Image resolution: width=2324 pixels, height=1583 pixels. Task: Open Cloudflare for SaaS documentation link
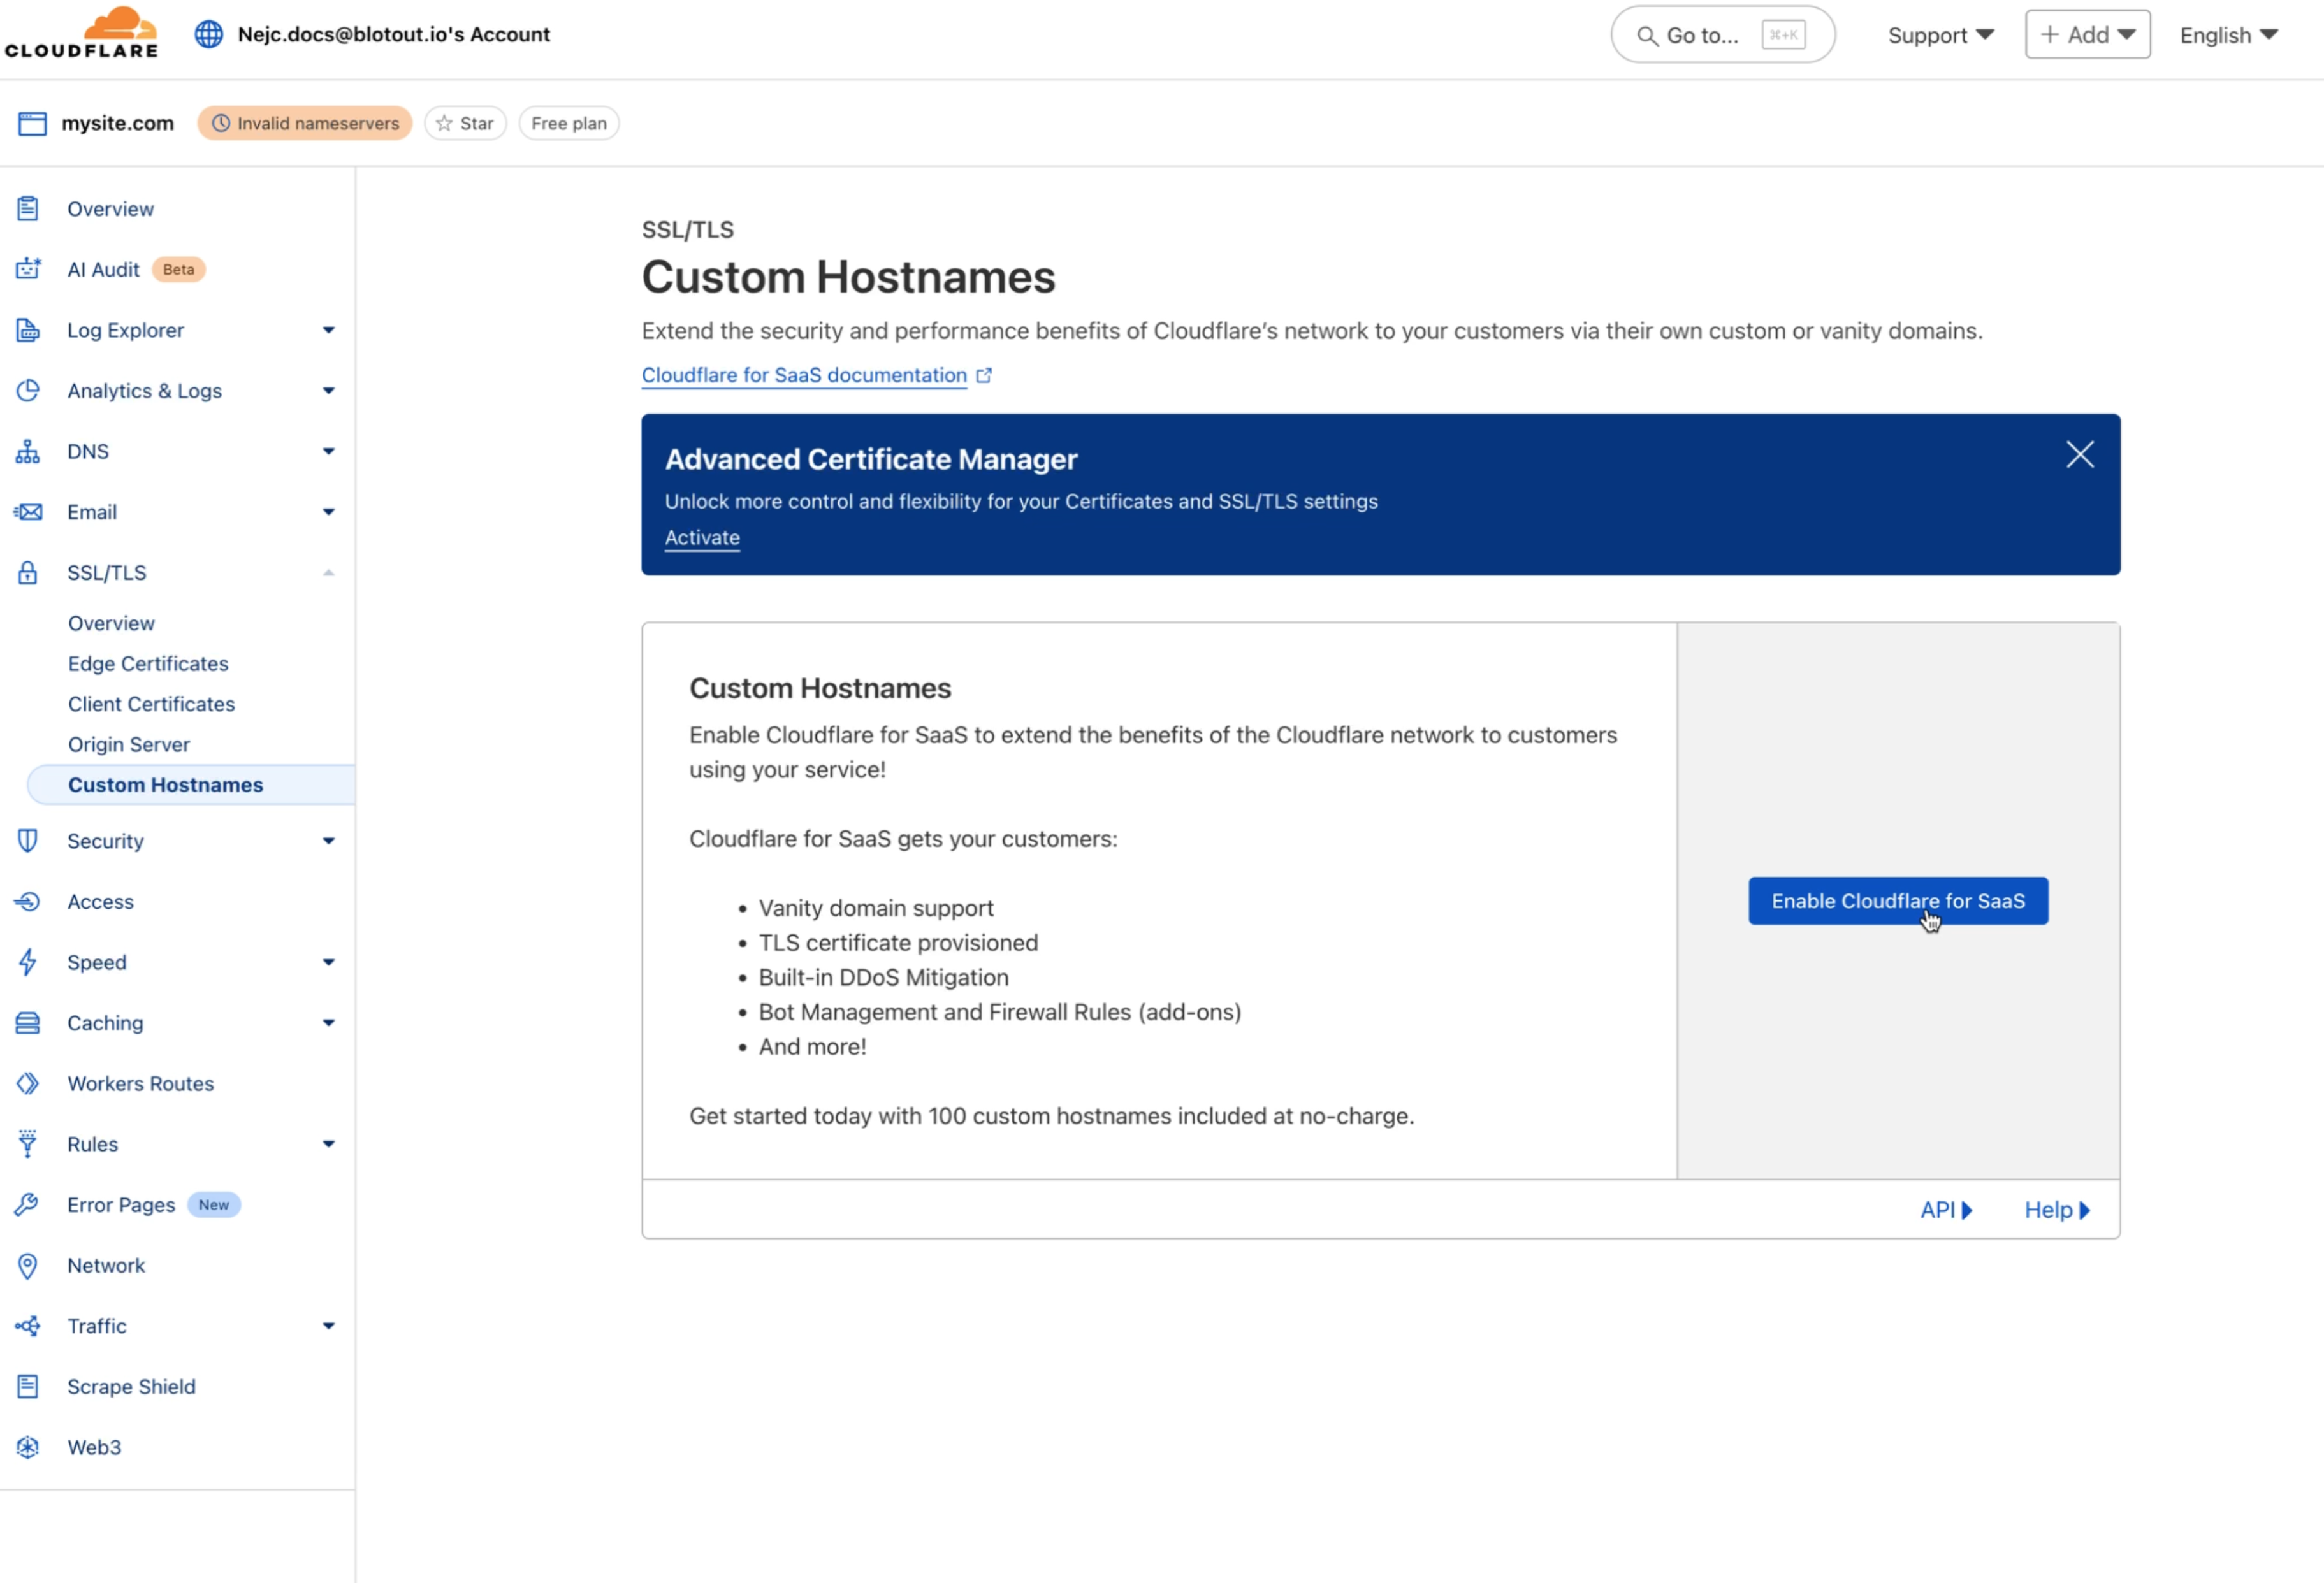pos(804,375)
